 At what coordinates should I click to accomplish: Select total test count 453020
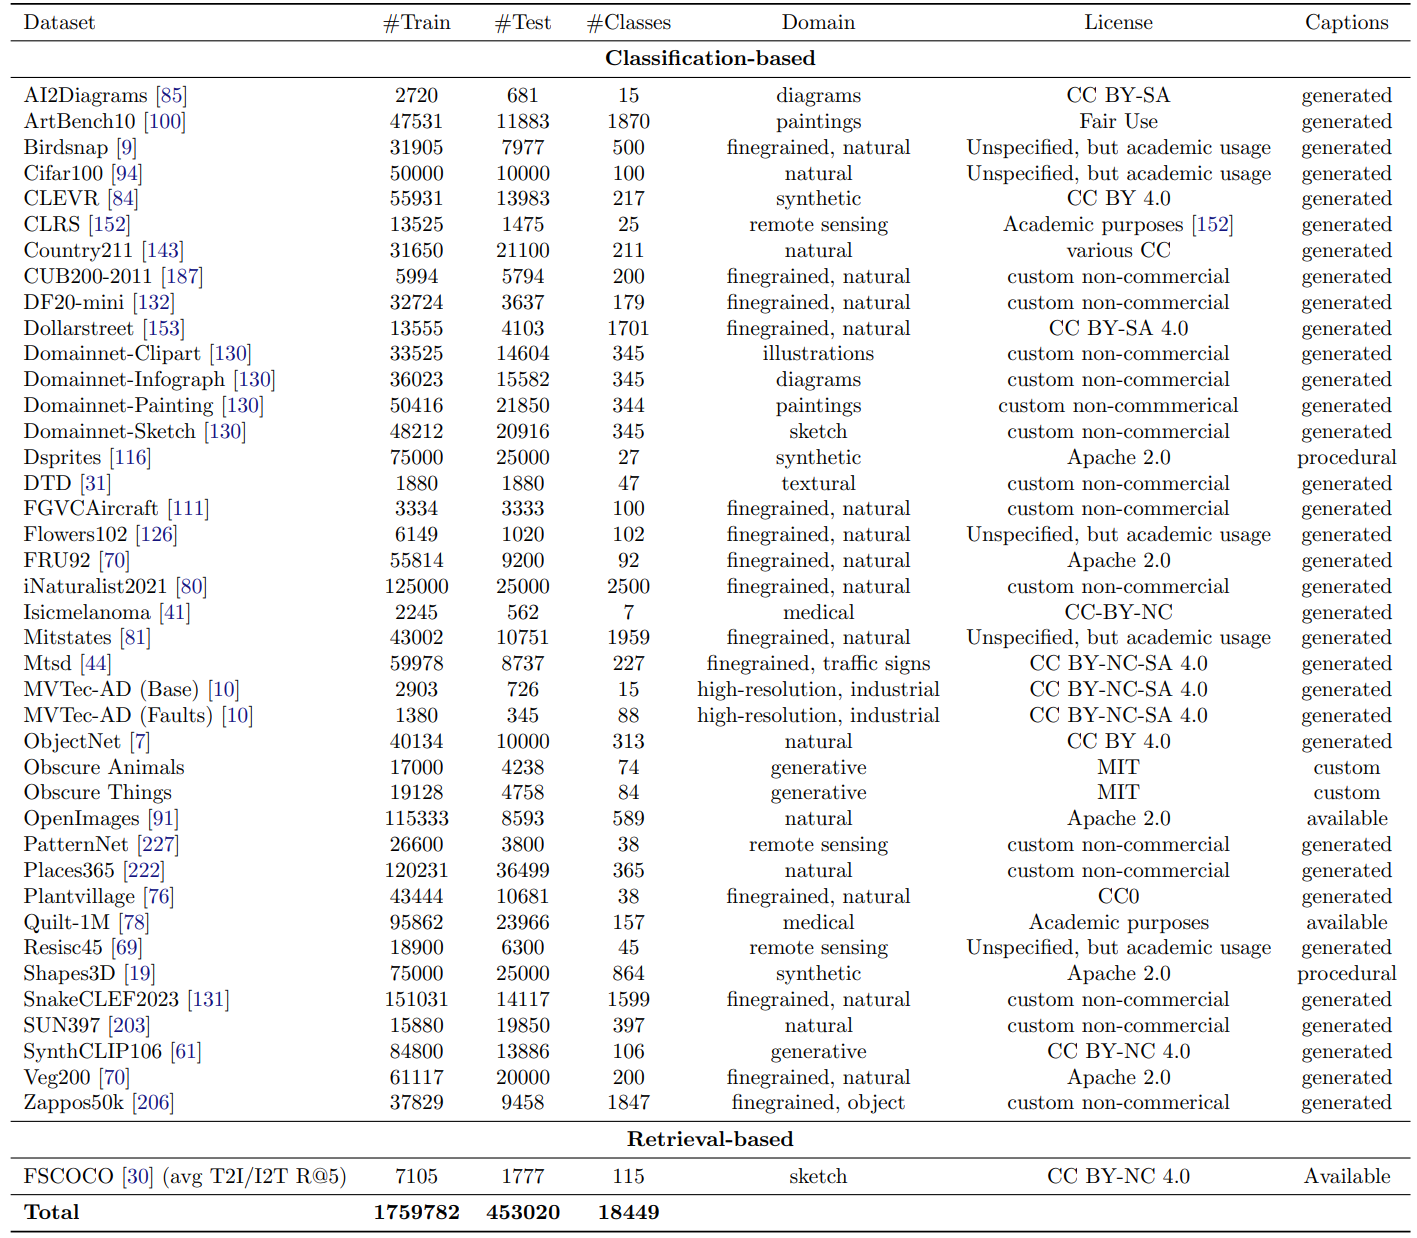pos(523,1212)
